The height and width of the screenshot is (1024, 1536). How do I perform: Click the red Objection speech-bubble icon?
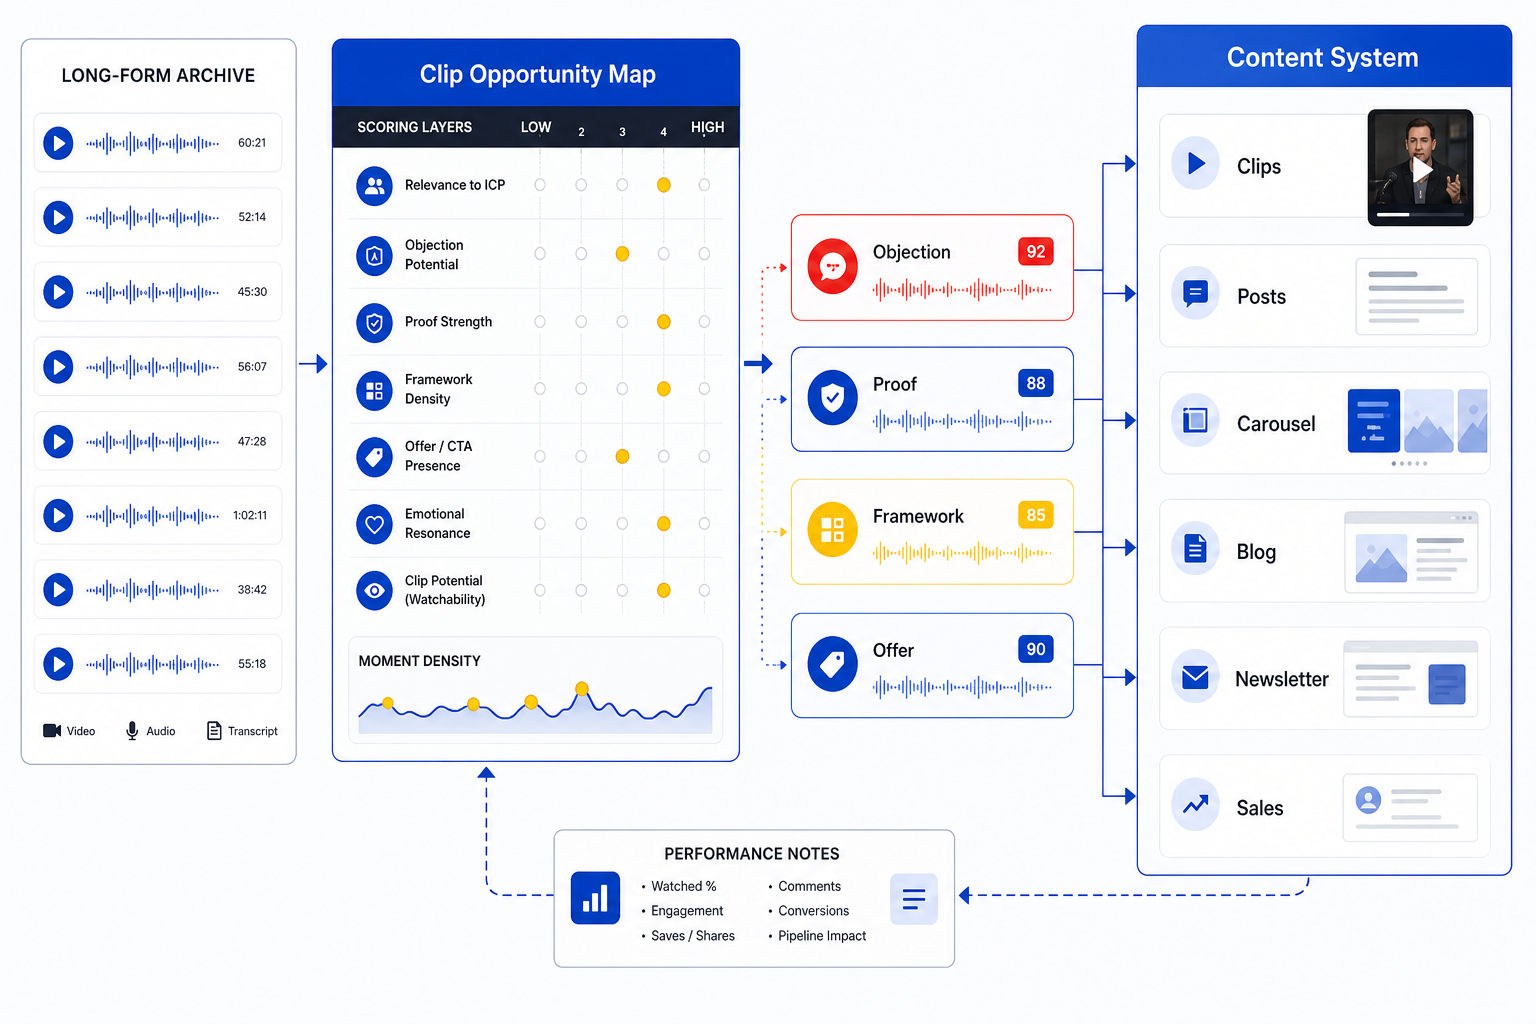832,266
